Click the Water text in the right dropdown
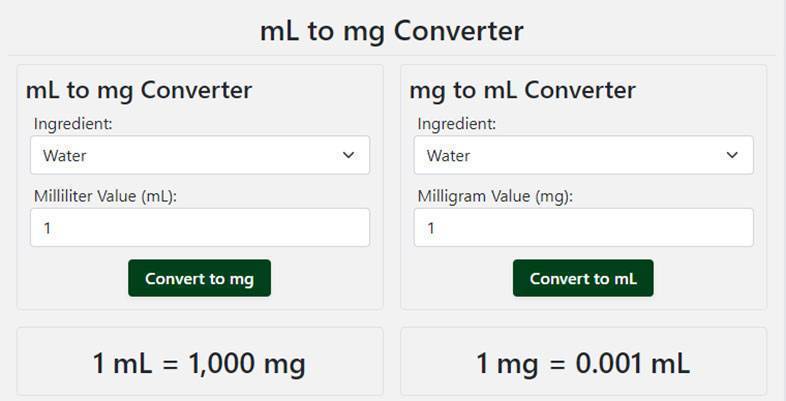786x401 pixels. pos(449,156)
